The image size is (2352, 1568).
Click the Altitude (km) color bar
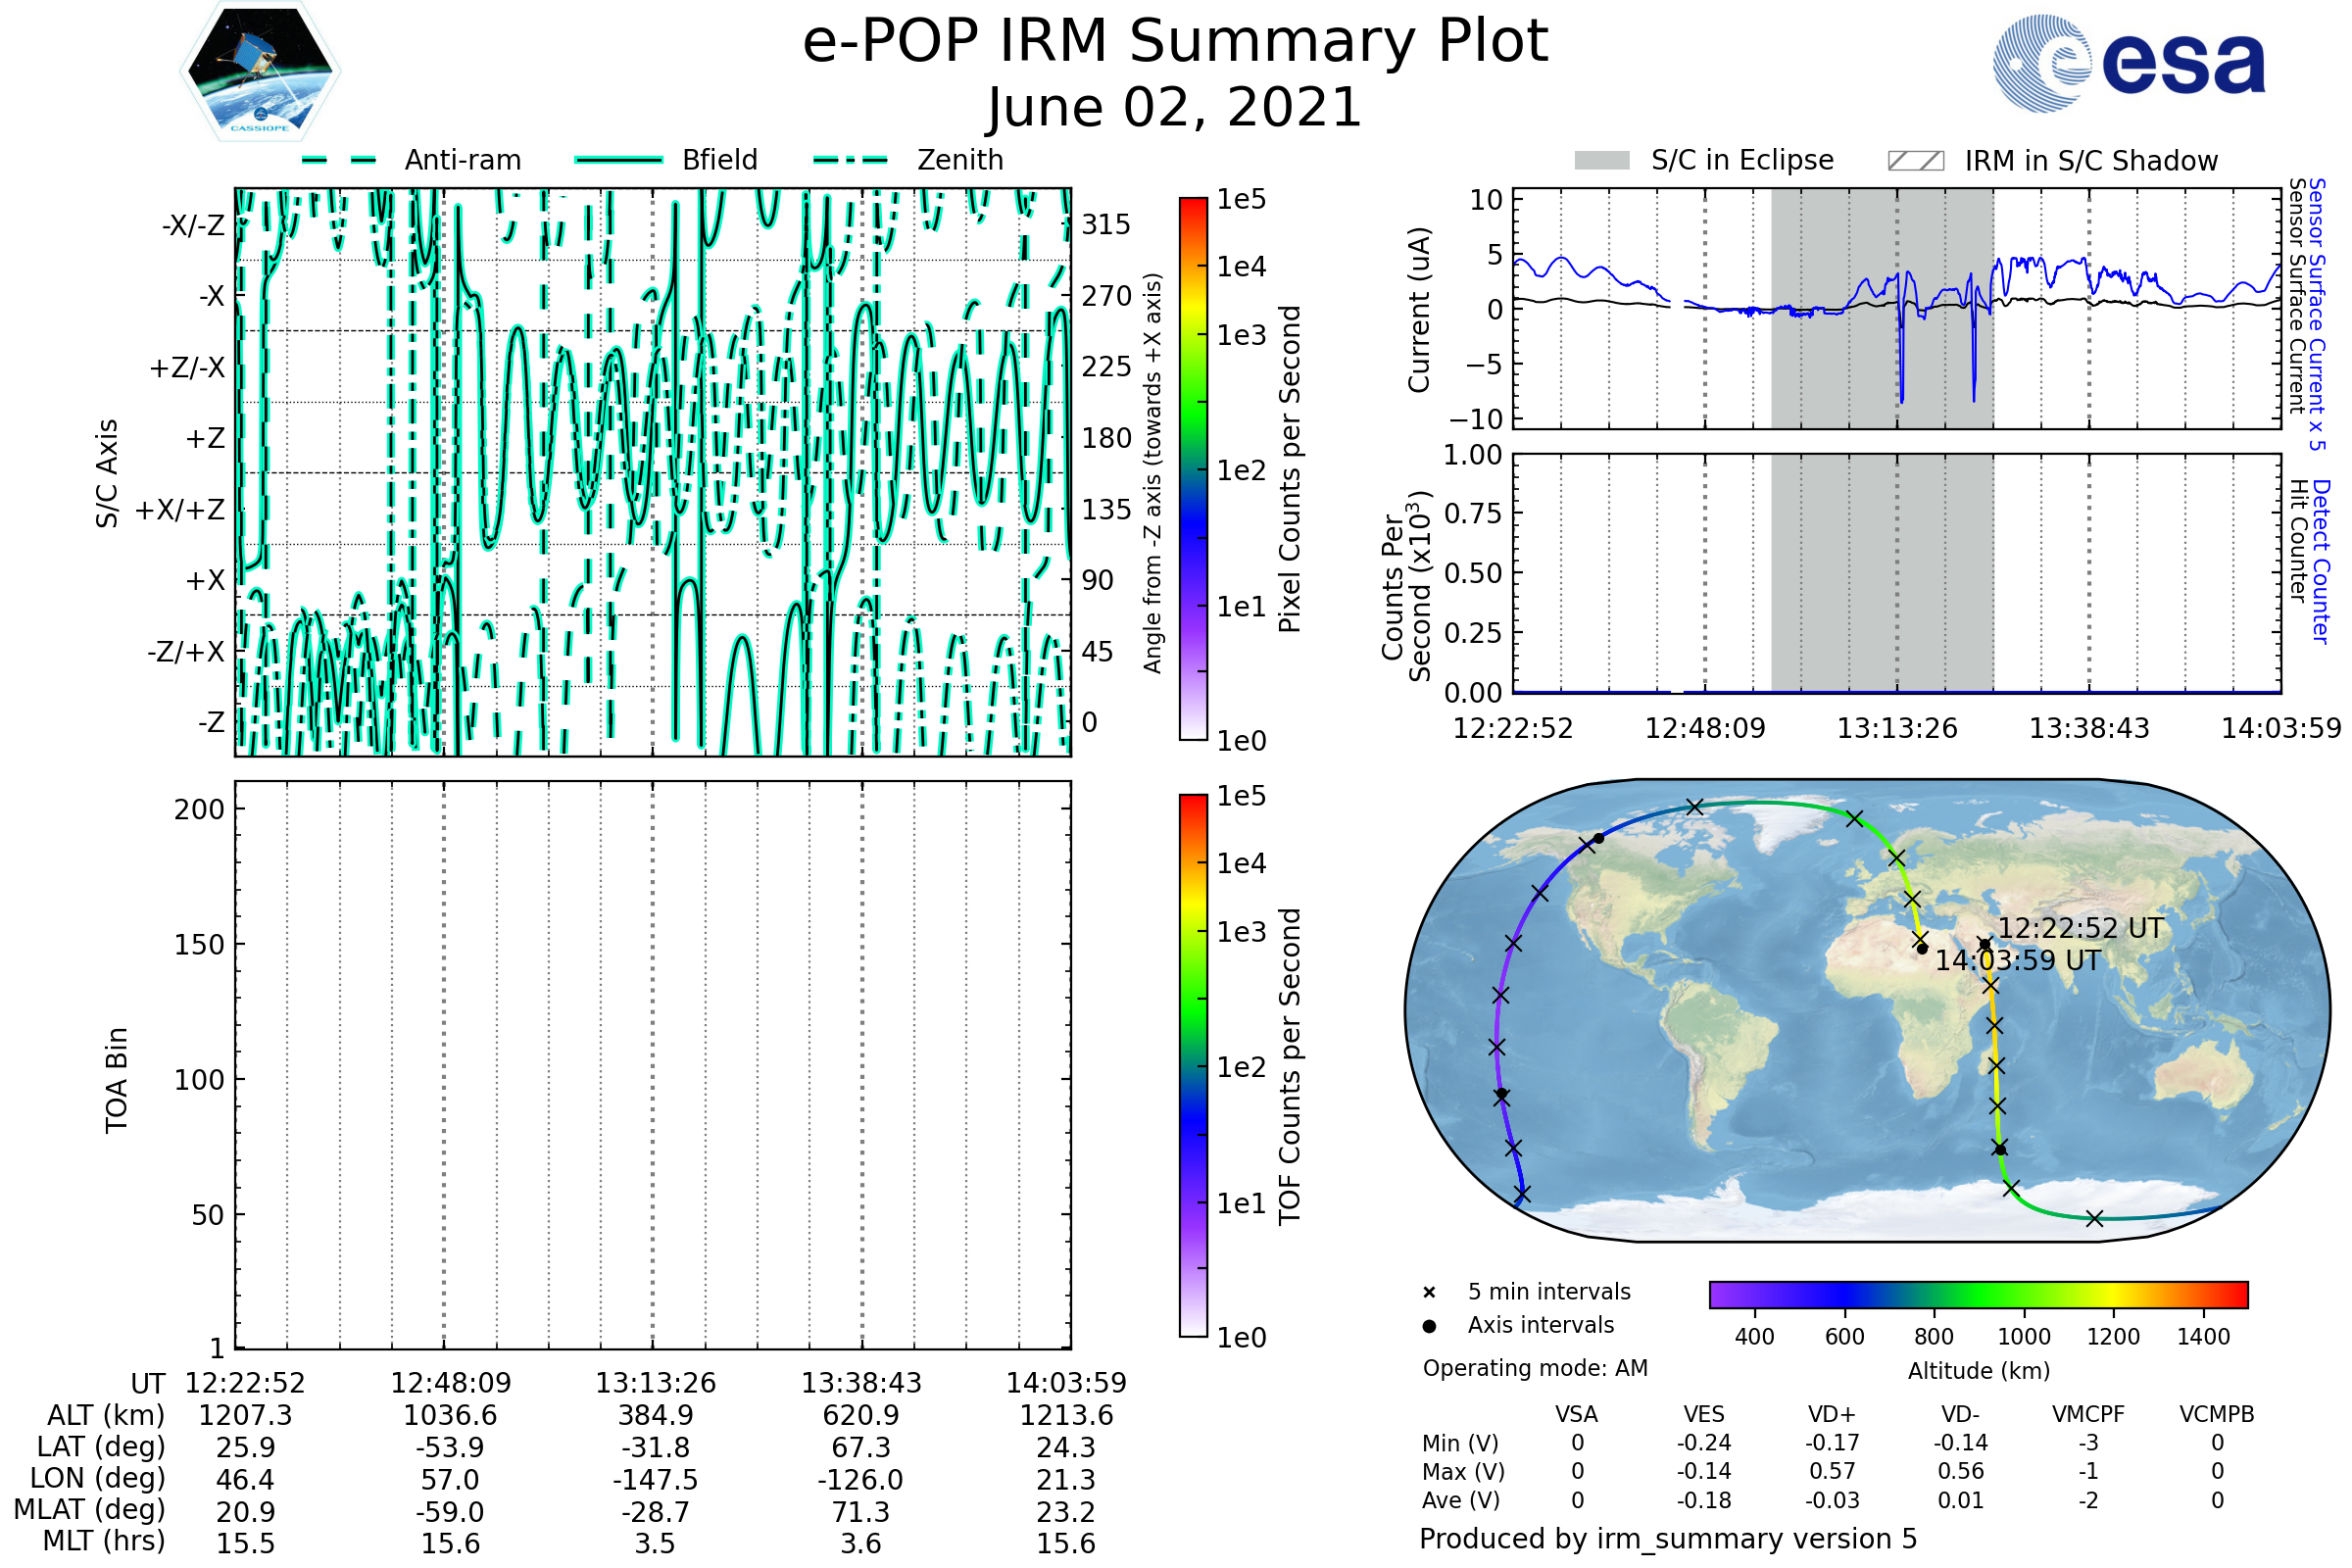(1978, 1294)
